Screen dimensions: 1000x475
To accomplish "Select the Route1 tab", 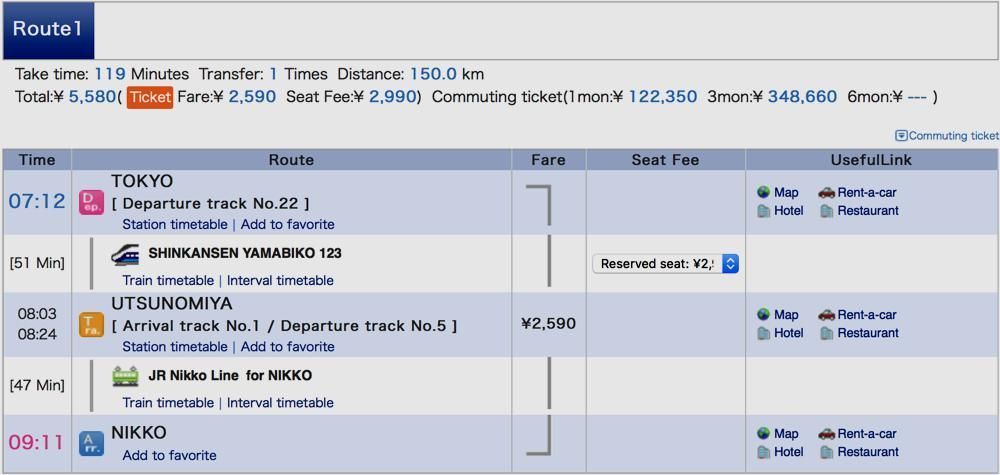I will (x=48, y=29).
